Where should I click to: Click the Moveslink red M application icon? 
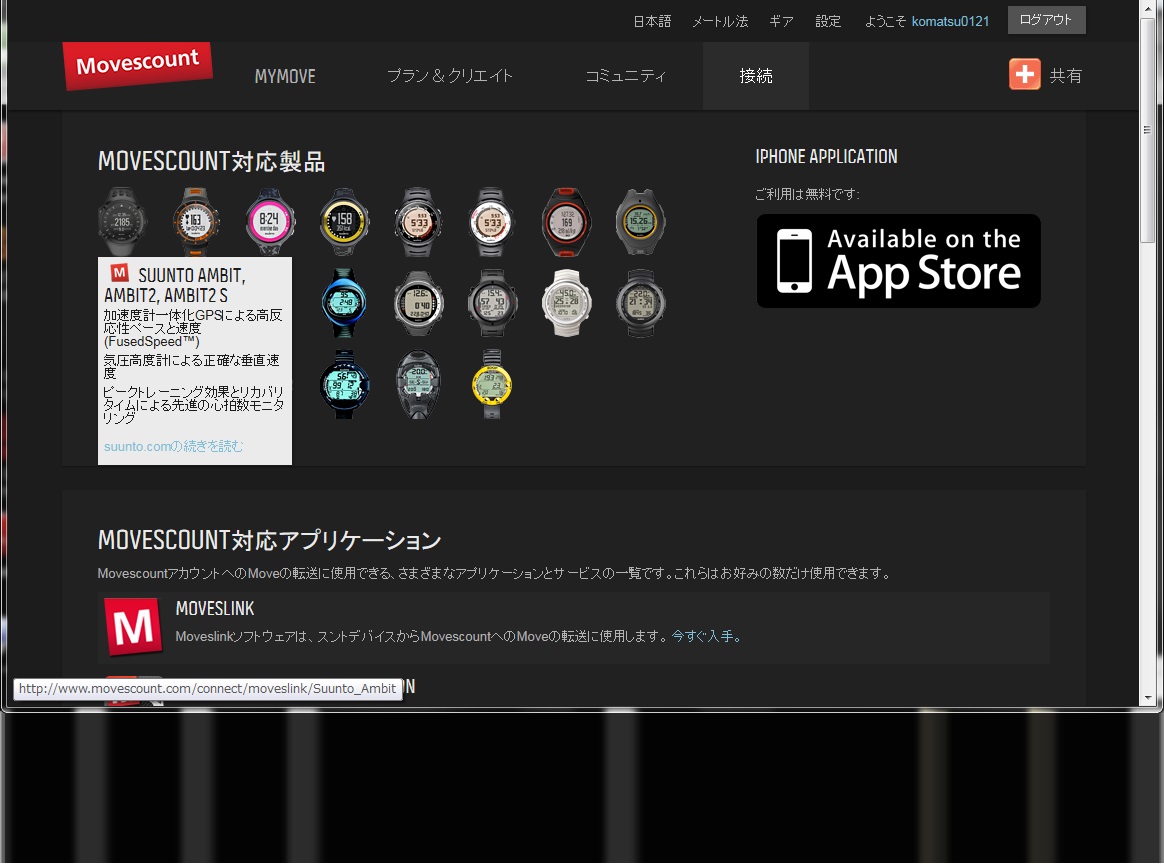point(133,627)
